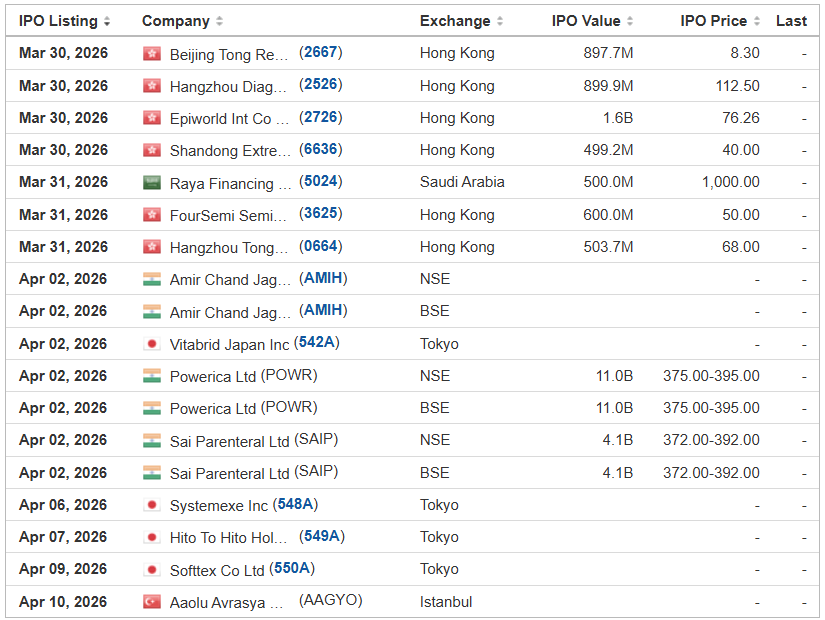Open ticker link 2667

[320, 52]
